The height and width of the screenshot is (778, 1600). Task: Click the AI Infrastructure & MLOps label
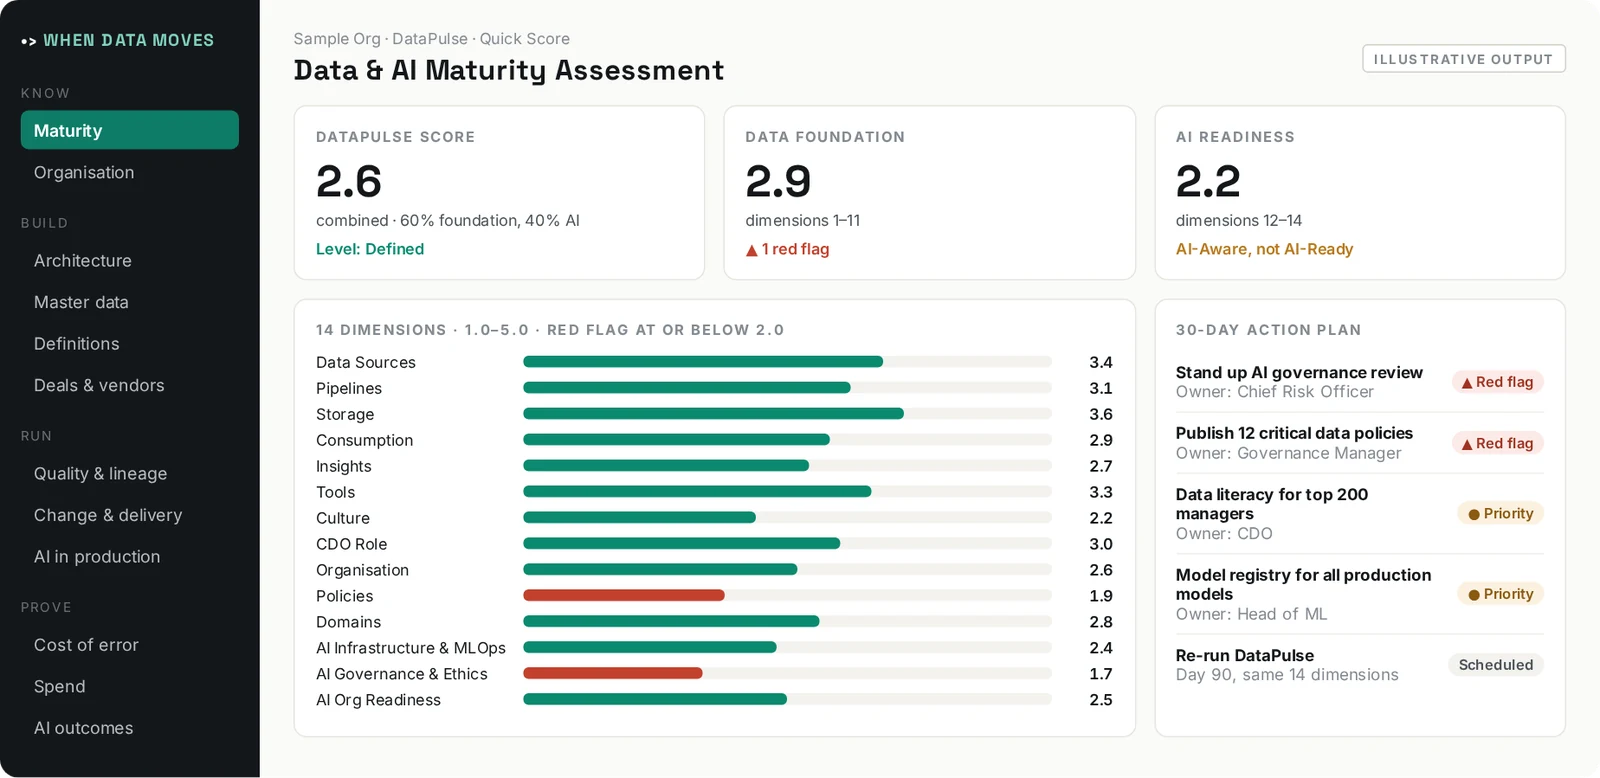coord(411,648)
